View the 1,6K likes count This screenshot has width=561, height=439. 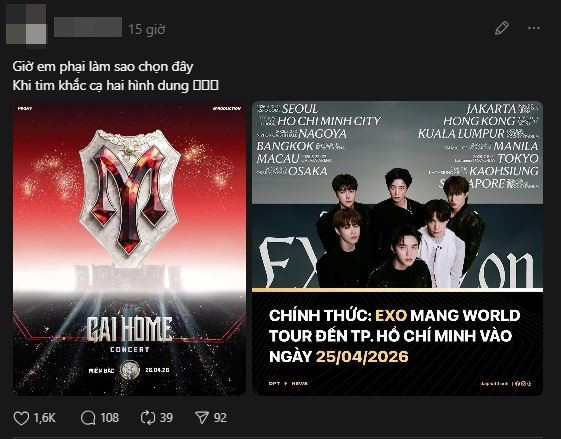pyautogui.click(x=45, y=418)
